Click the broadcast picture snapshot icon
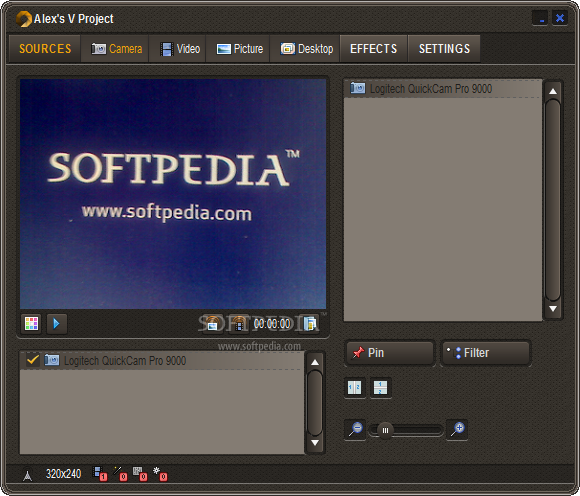The height and width of the screenshot is (496, 580). pos(212,324)
